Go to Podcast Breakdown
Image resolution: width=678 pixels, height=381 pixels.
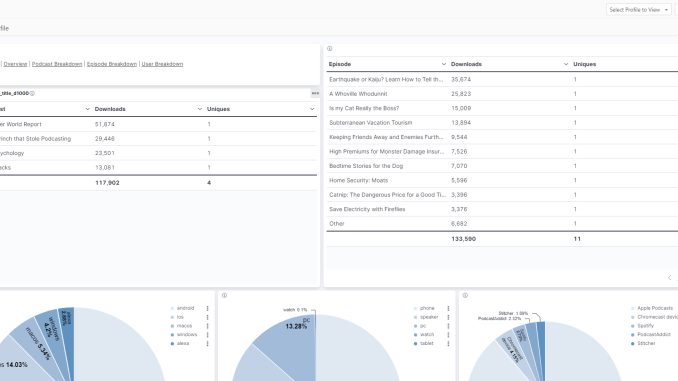tap(57, 64)
